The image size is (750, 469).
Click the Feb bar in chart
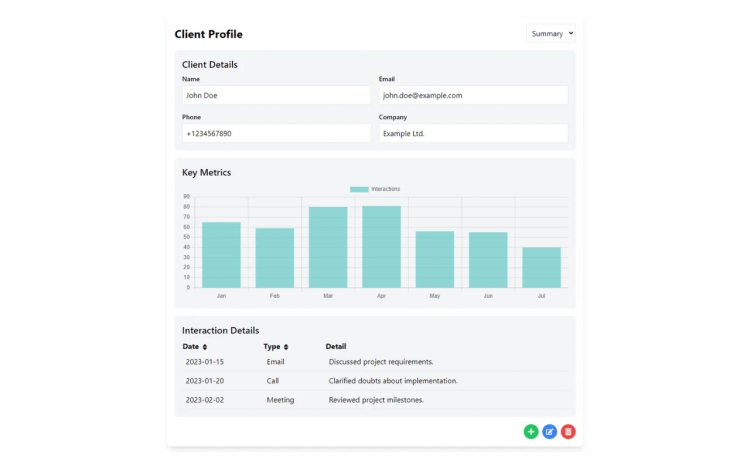tap(275, 258)
